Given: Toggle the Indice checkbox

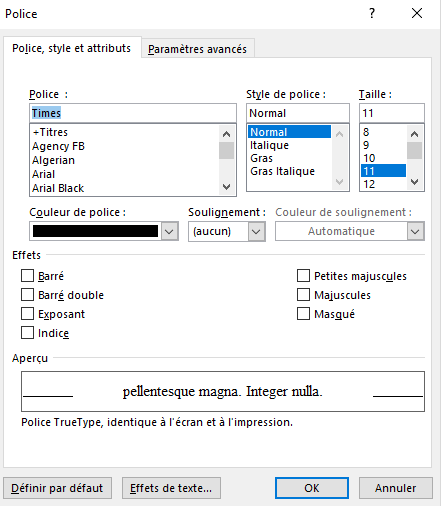Looking at the screenshot, I should 27,333.
